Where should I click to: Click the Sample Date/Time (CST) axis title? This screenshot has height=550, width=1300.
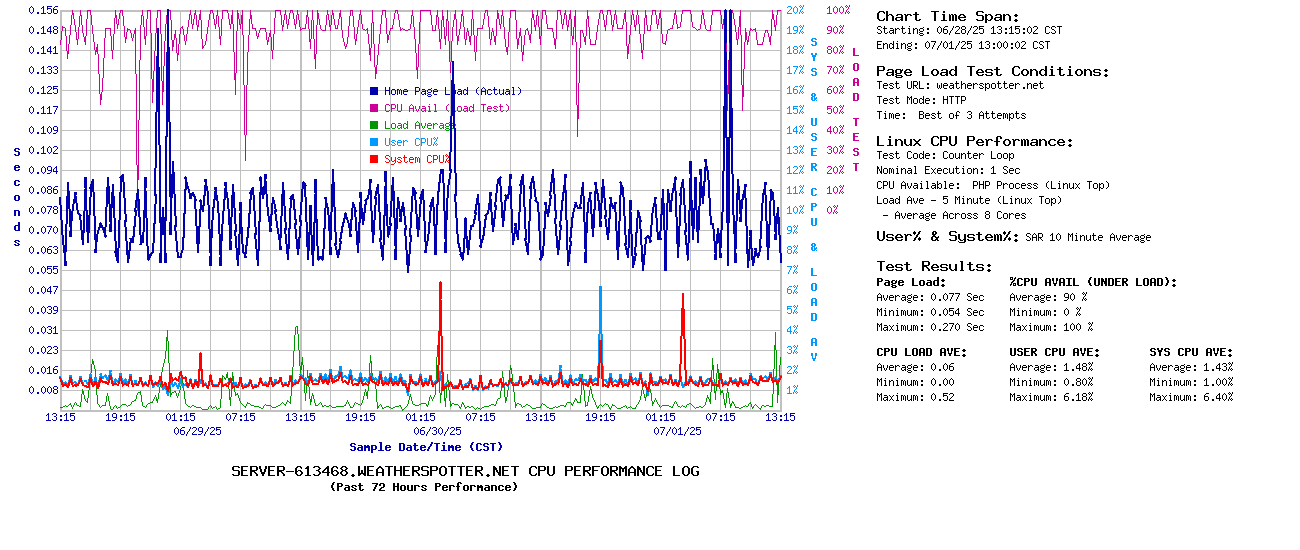click(426, 447)
